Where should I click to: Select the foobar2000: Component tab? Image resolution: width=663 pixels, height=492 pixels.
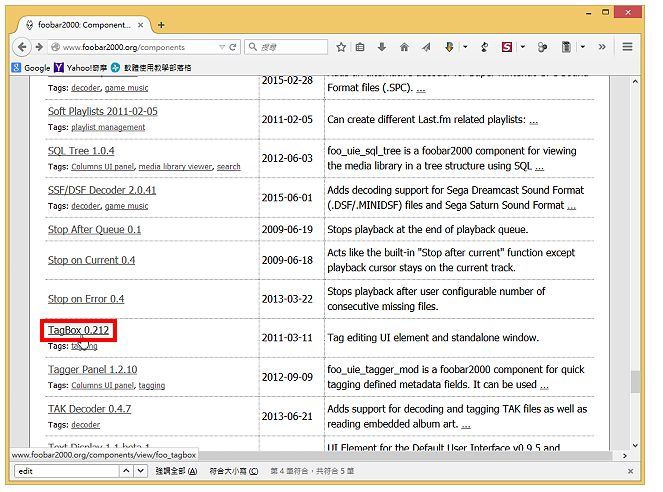click(84, 25)
